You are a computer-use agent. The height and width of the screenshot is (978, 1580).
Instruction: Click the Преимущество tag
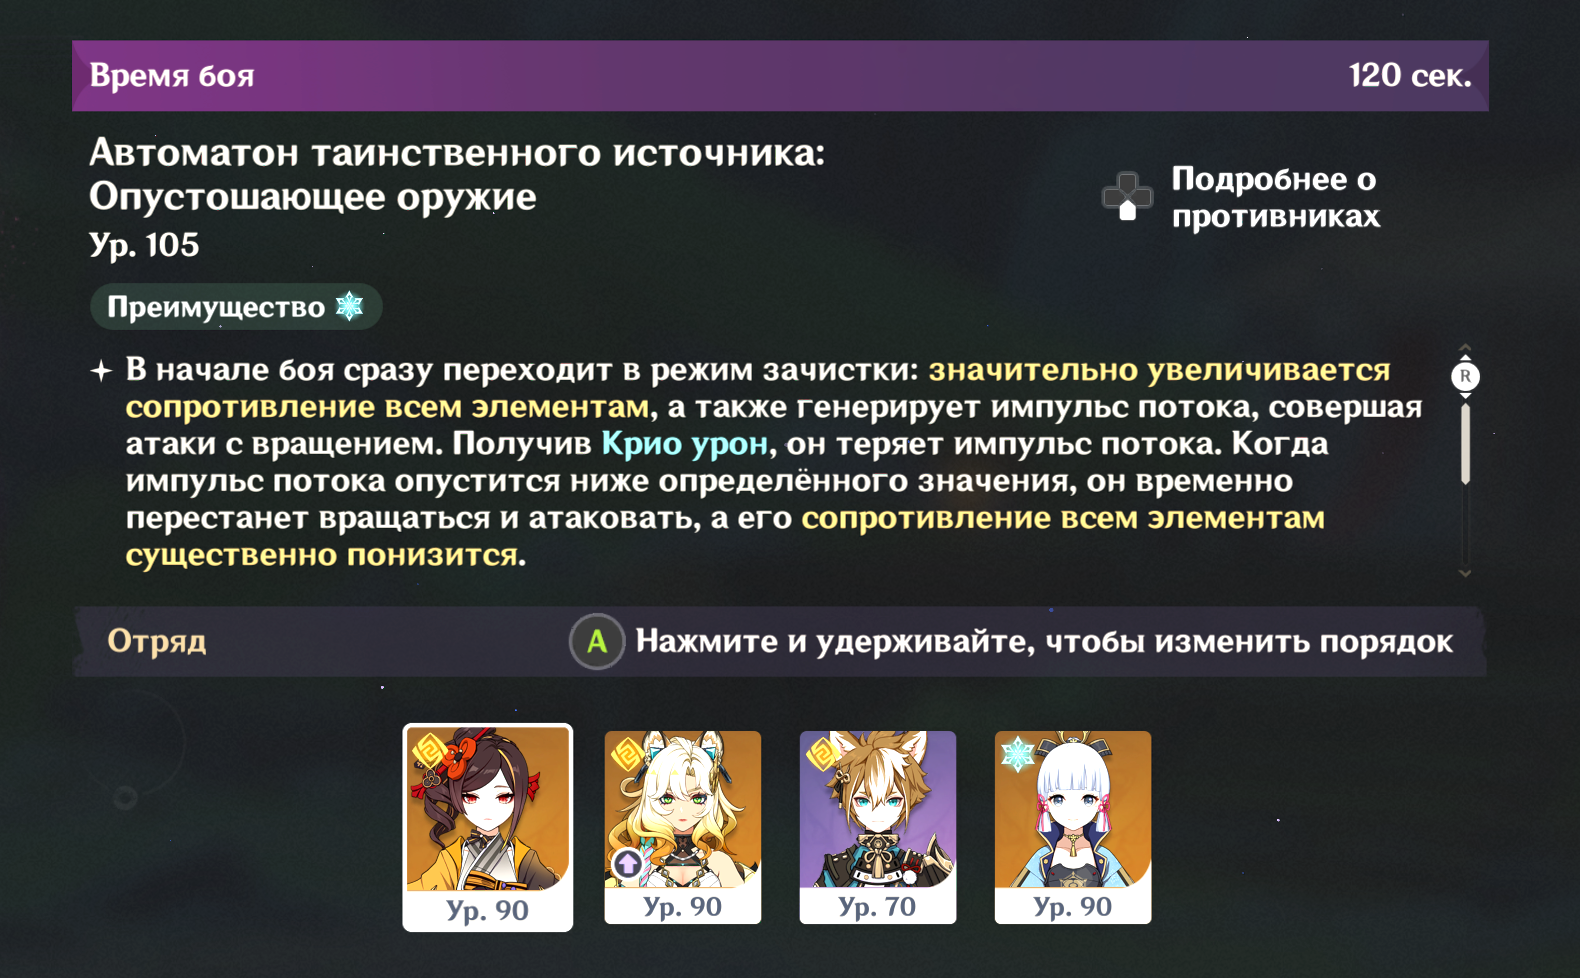coord(236,306)
